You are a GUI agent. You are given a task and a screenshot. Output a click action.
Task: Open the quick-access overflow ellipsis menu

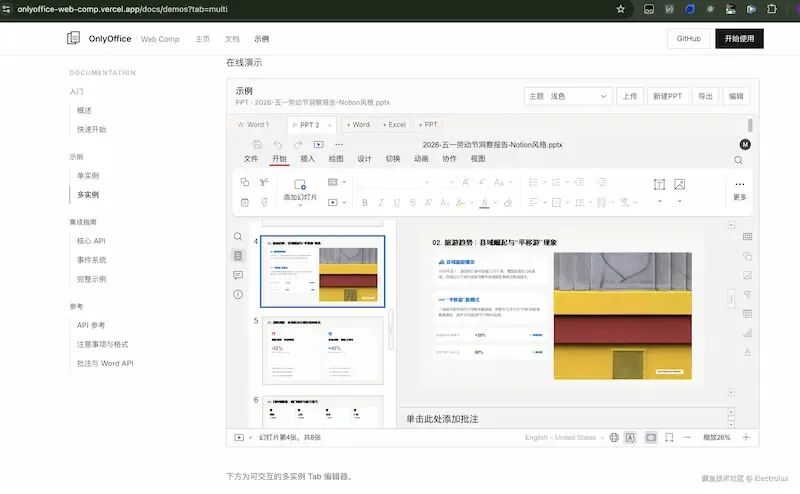click(339, 144)
